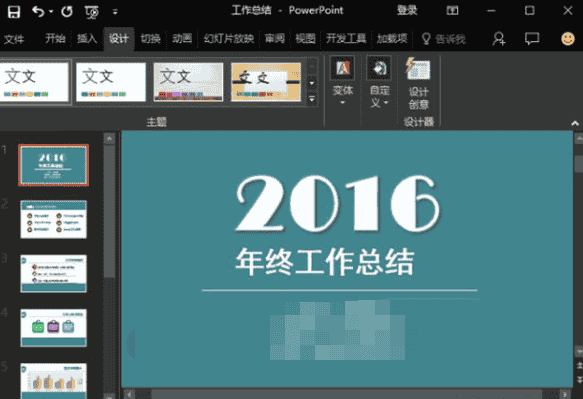583x399 pixels.
Task: Switch to the 切换 tab
Action: click(150, 38)
